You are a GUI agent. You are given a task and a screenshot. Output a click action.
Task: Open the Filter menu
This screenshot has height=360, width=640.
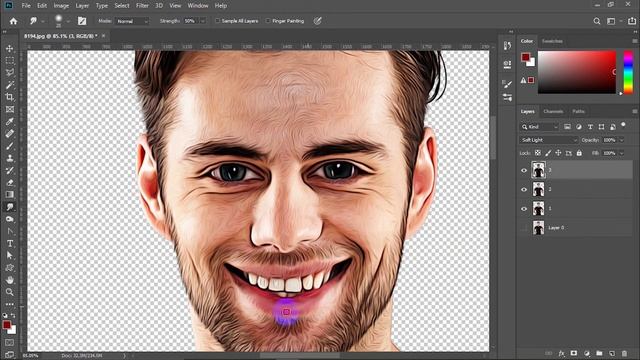coord(142,6)
